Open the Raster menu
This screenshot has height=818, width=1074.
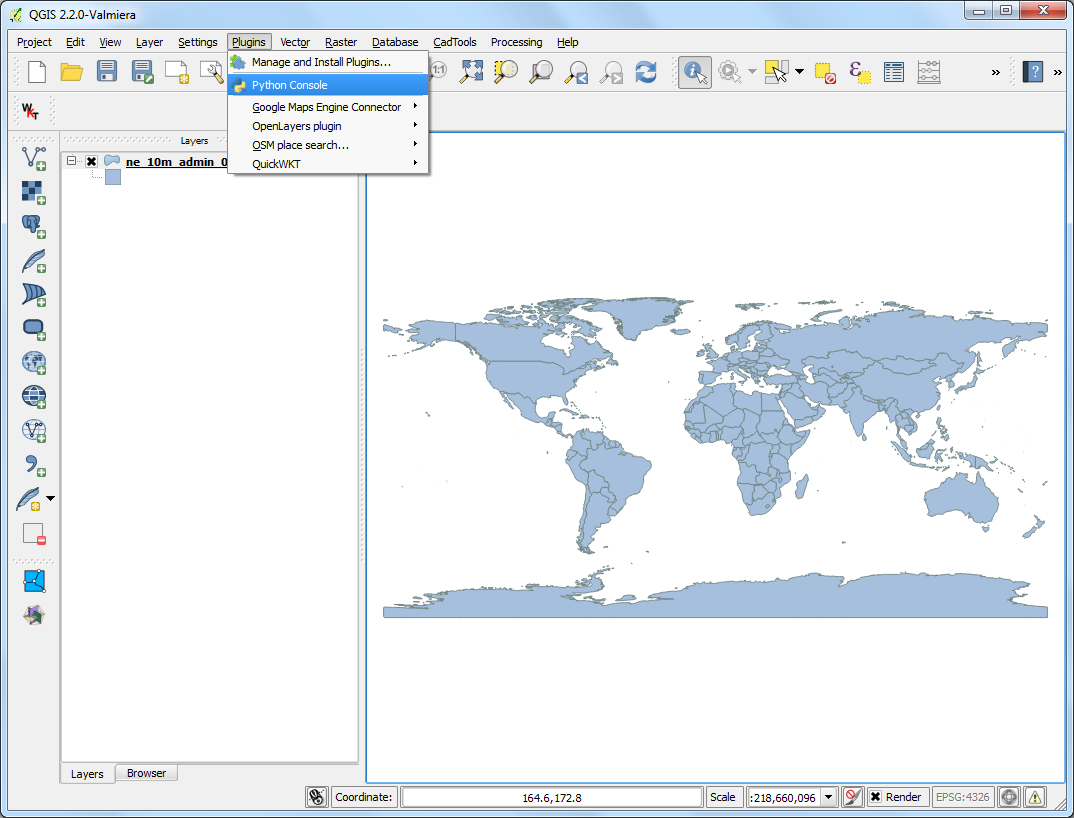[341, 42]
